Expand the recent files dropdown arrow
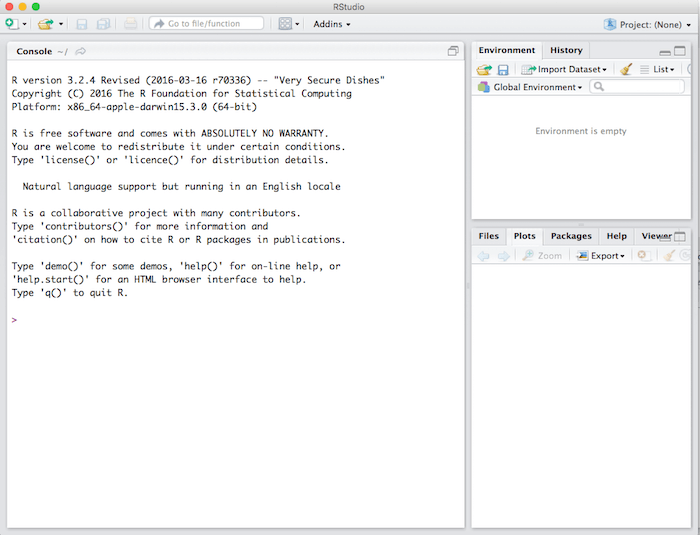The height and width of the screenshot is (535, 700). [61, 24]
